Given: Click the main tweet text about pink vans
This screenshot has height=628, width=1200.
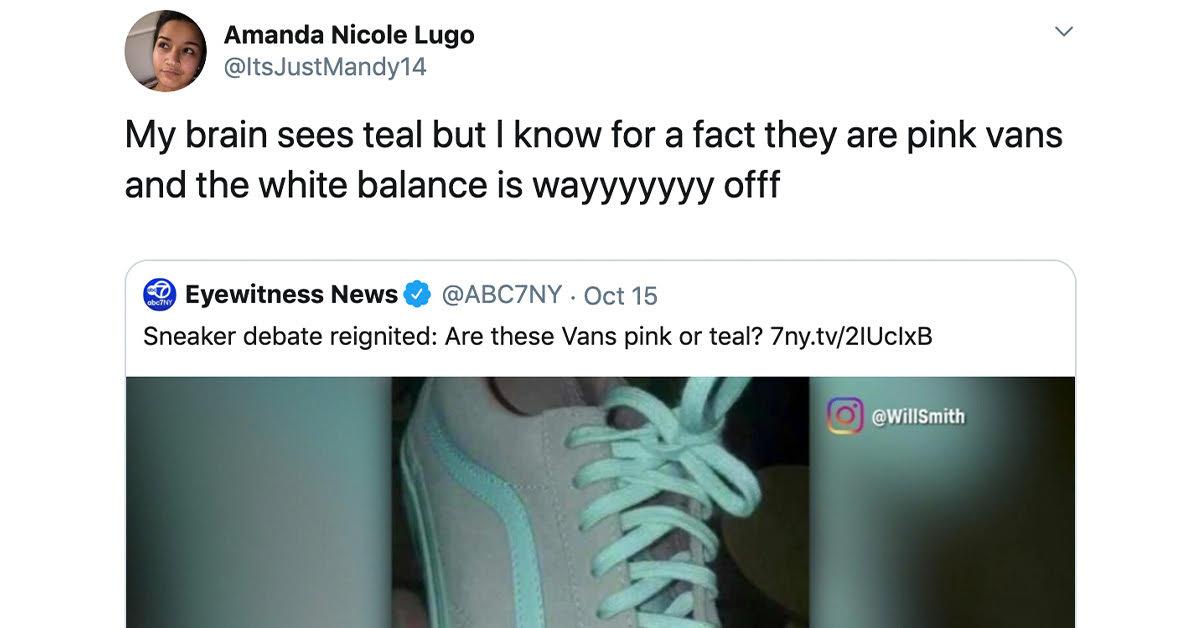Looking at the screenshot, I should pyautogui.click(x=593, y=159).
